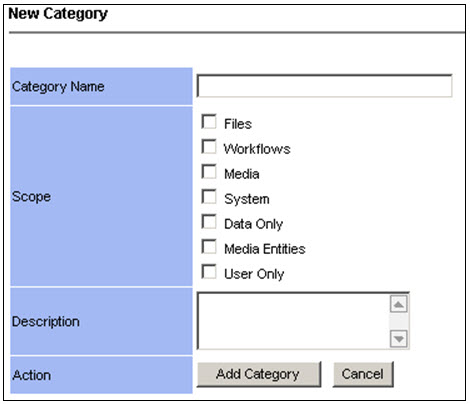Click the Media Entities label text
Image resolution: width=470 pixels, height=404 pixels.
point(265,249)
